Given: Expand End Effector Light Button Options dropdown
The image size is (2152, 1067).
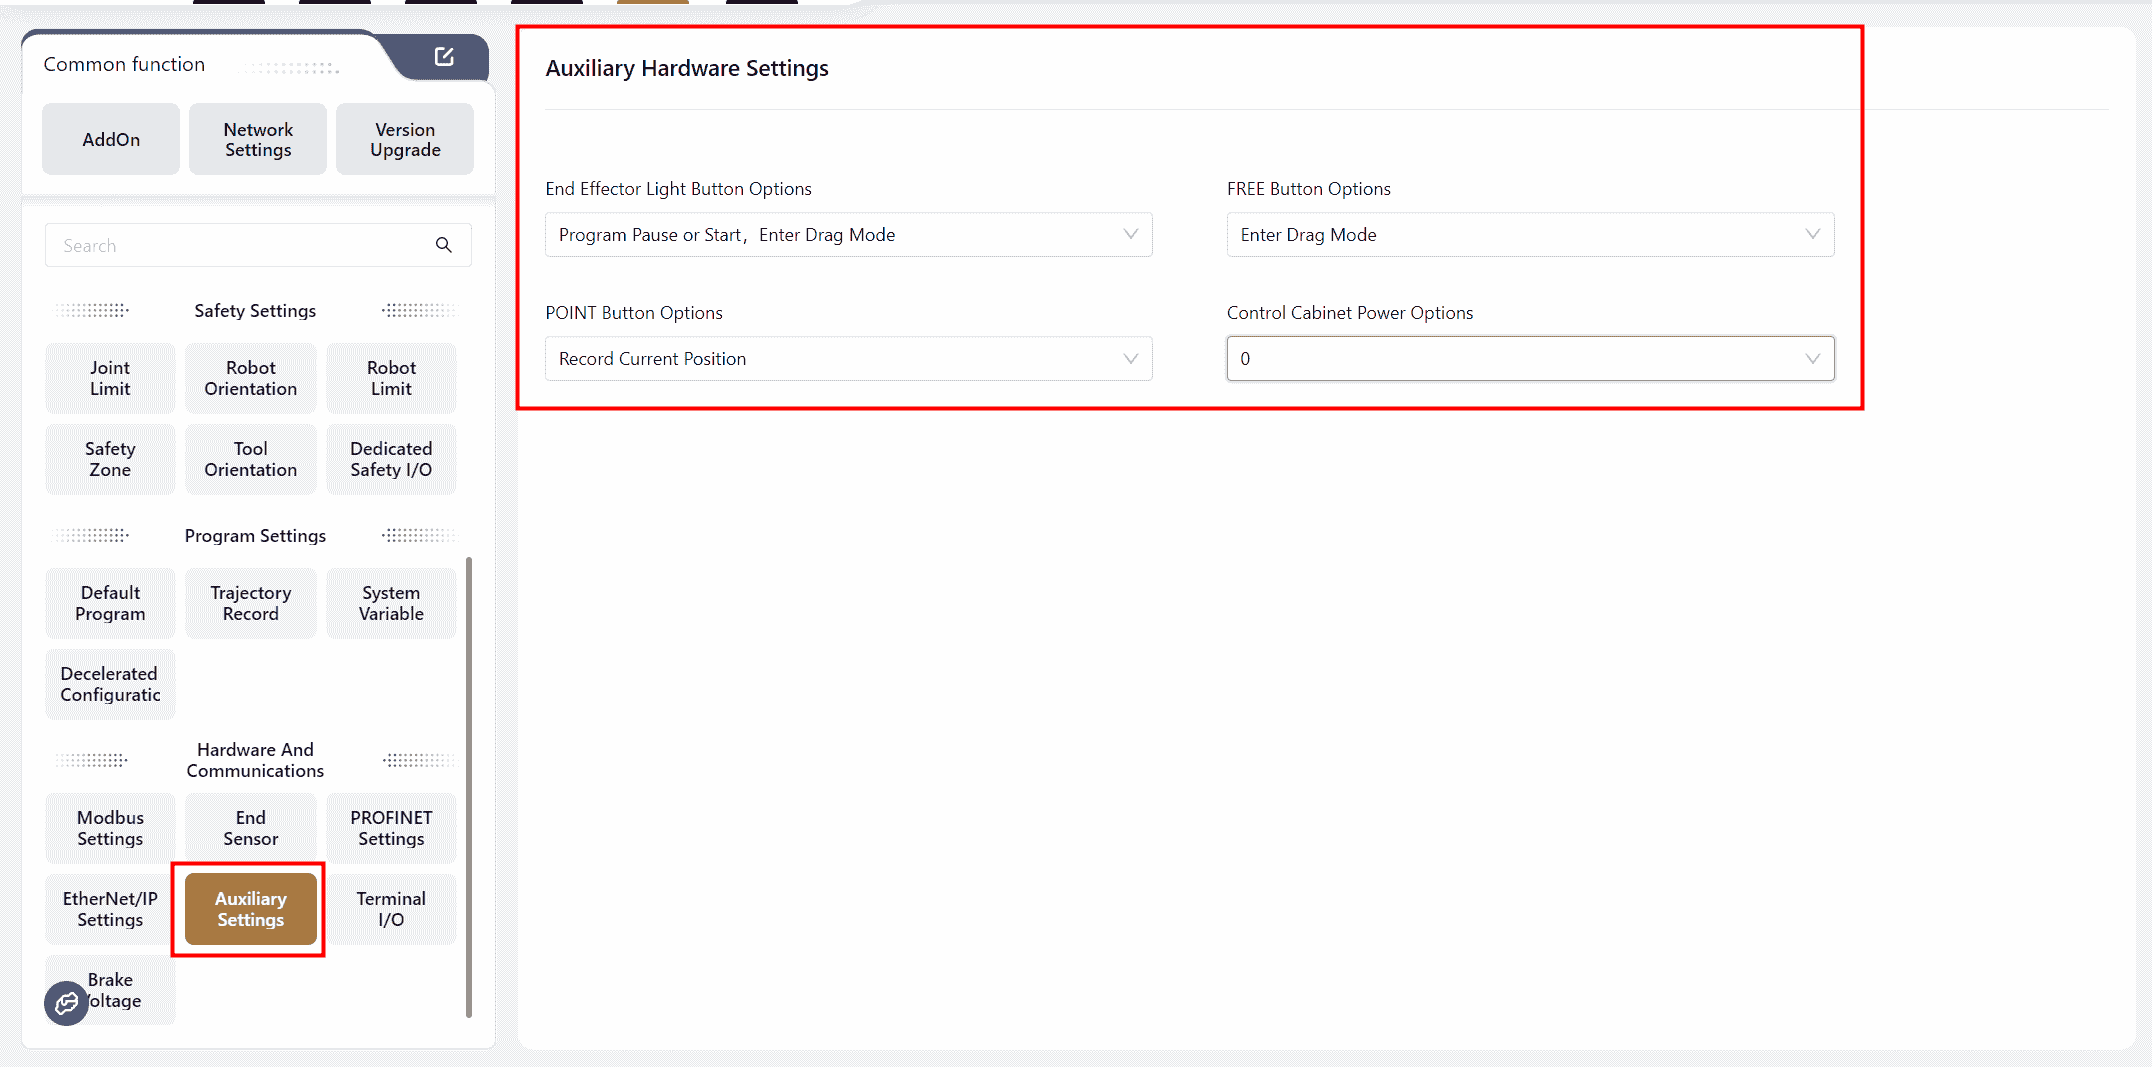Looking at the screenshot, I should [848, 235].
